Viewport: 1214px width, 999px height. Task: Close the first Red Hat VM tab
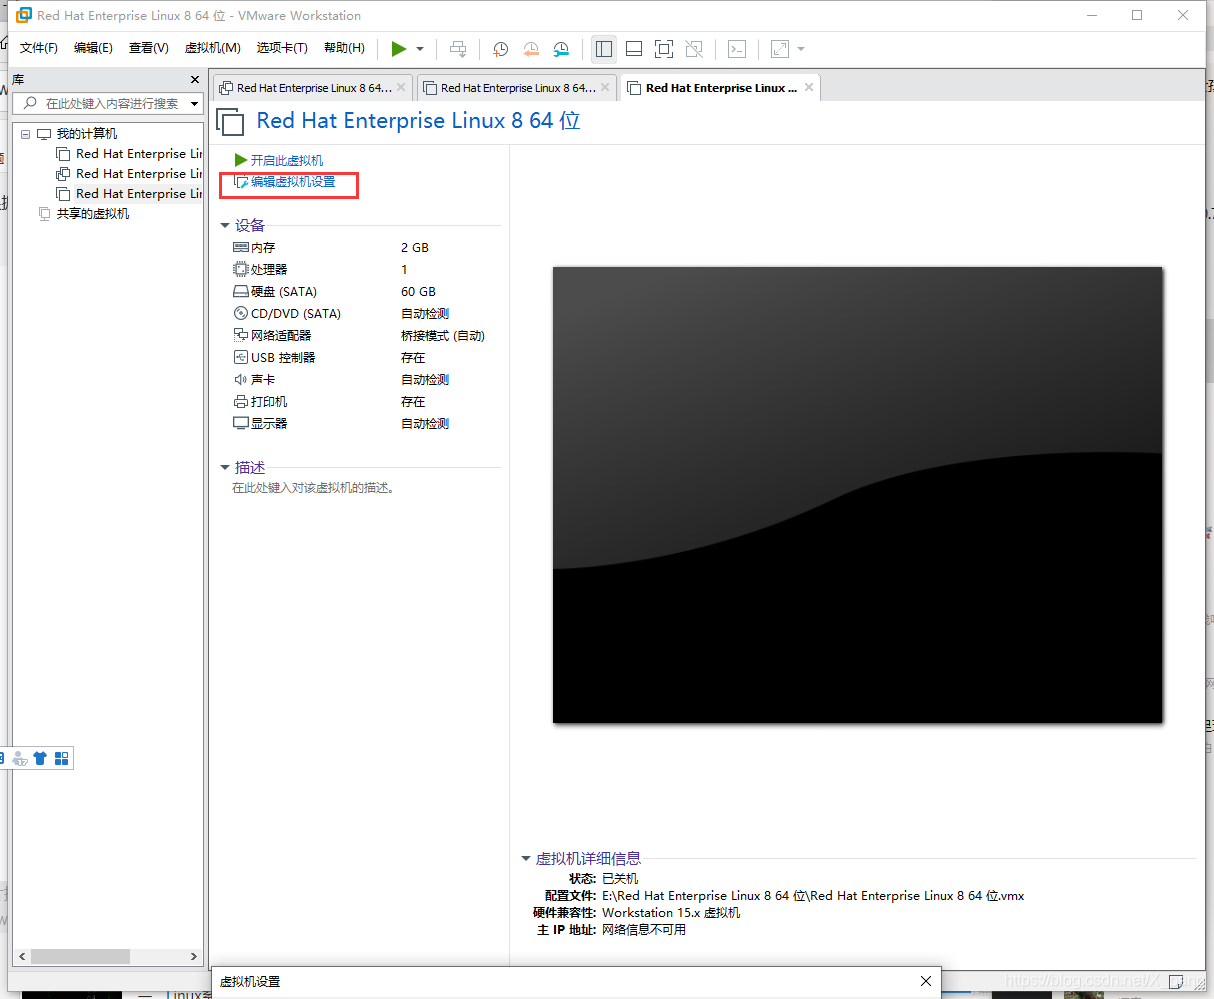401,87
